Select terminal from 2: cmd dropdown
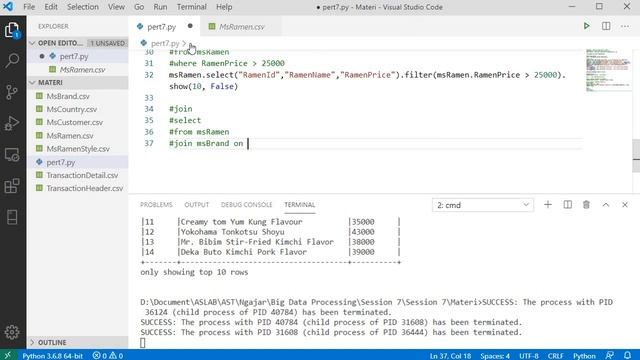640x360 pixels. point(482,205)
